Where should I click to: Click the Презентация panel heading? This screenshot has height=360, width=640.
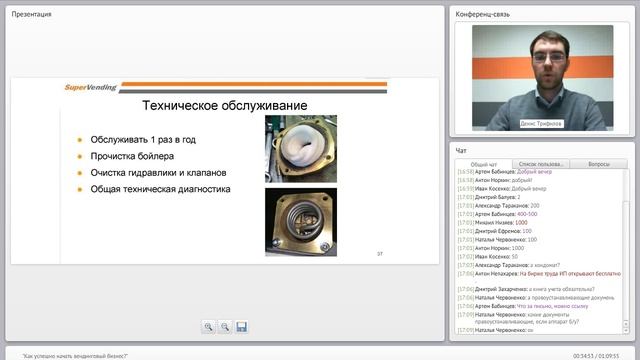(x=31, y=14)
